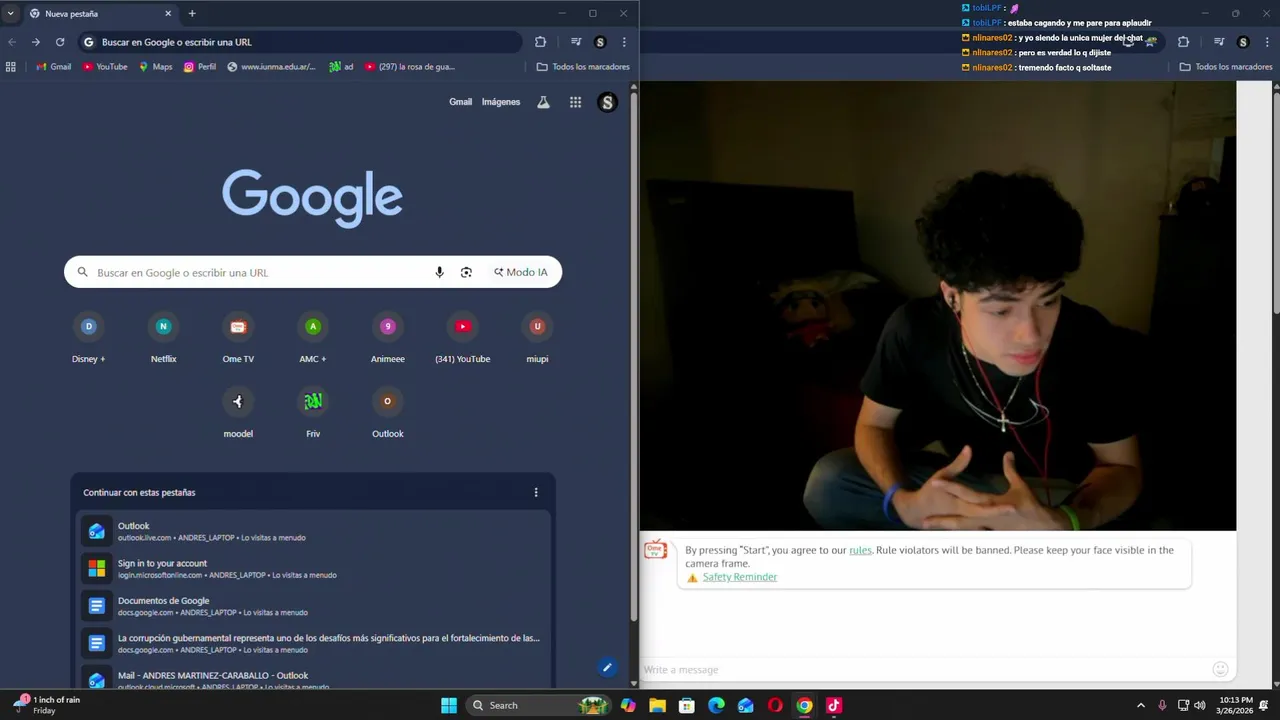Click the Google search box
Image resolution: width=1280 pixels, height=720 pixels.
pyautogui.click(x=313, y=272)
